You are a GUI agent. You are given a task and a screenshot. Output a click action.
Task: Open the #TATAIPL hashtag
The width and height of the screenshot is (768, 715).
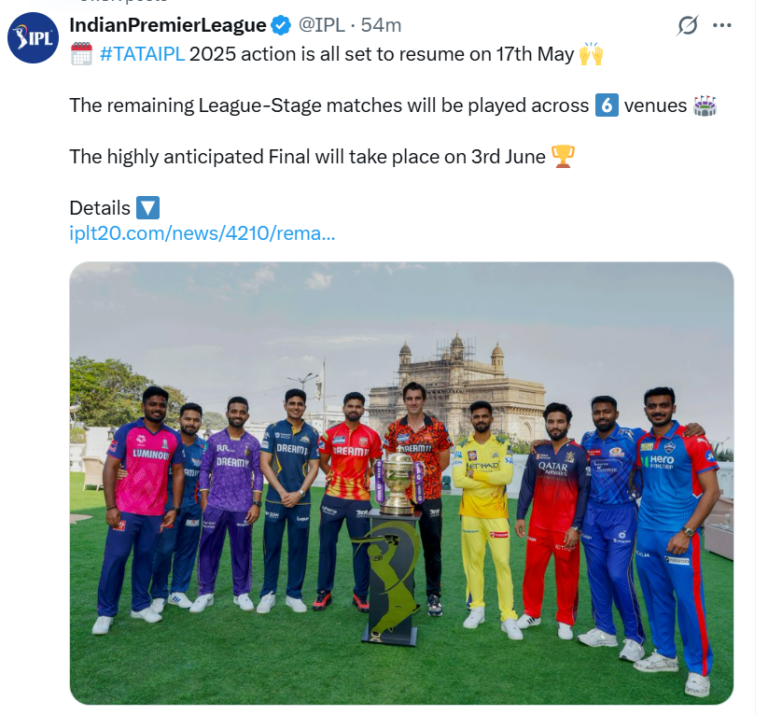[142, 54]
